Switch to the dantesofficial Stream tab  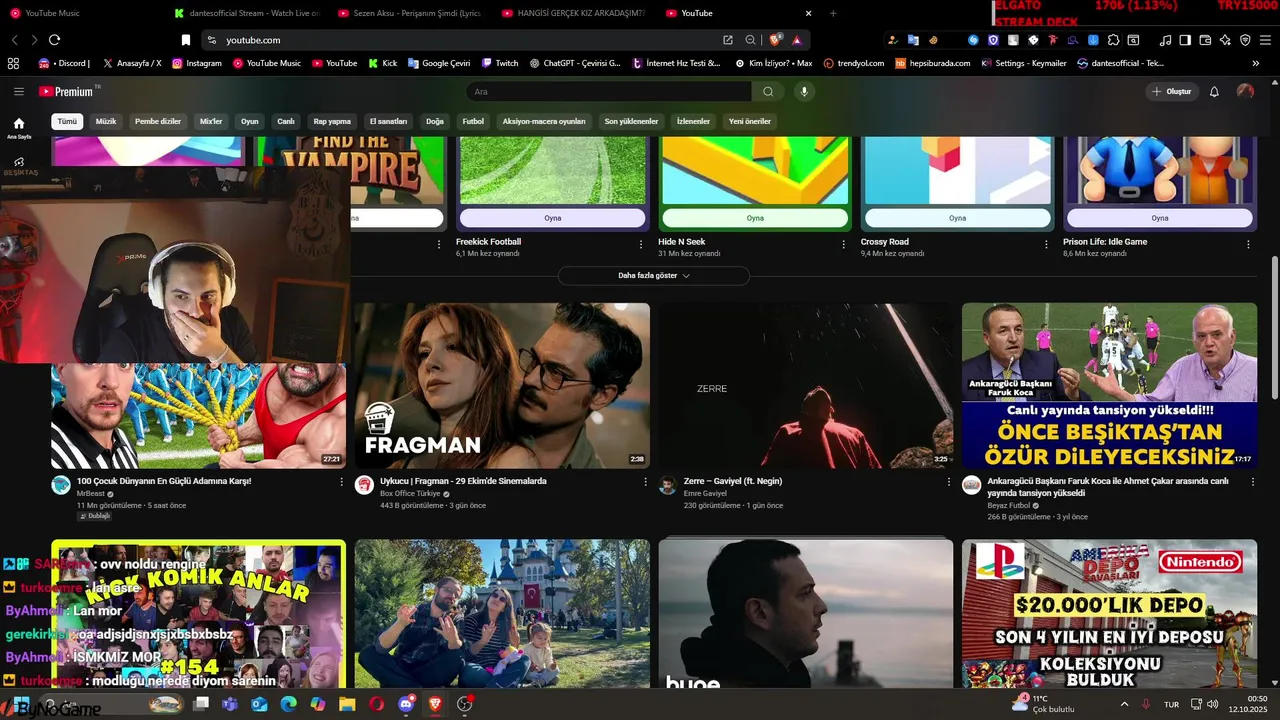[247, 13]
